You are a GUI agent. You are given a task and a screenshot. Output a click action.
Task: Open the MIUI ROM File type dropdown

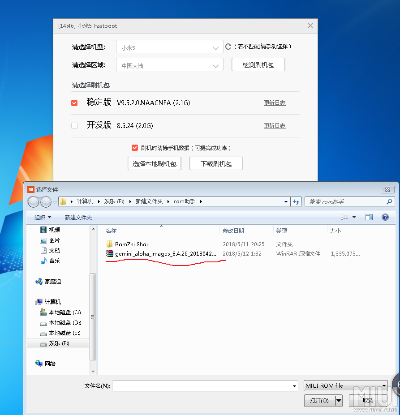coord(346,386)
